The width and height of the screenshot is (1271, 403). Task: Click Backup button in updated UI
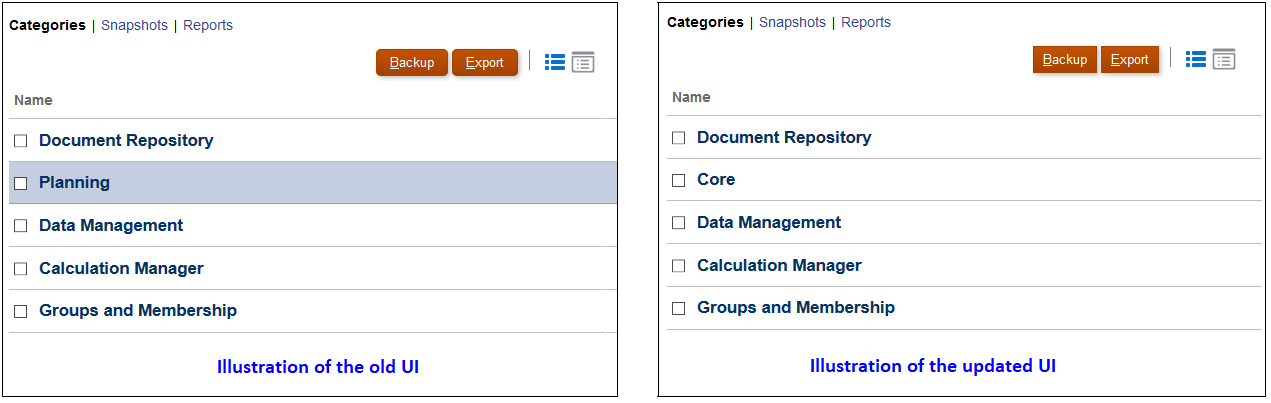click(x=1065, y=59)
